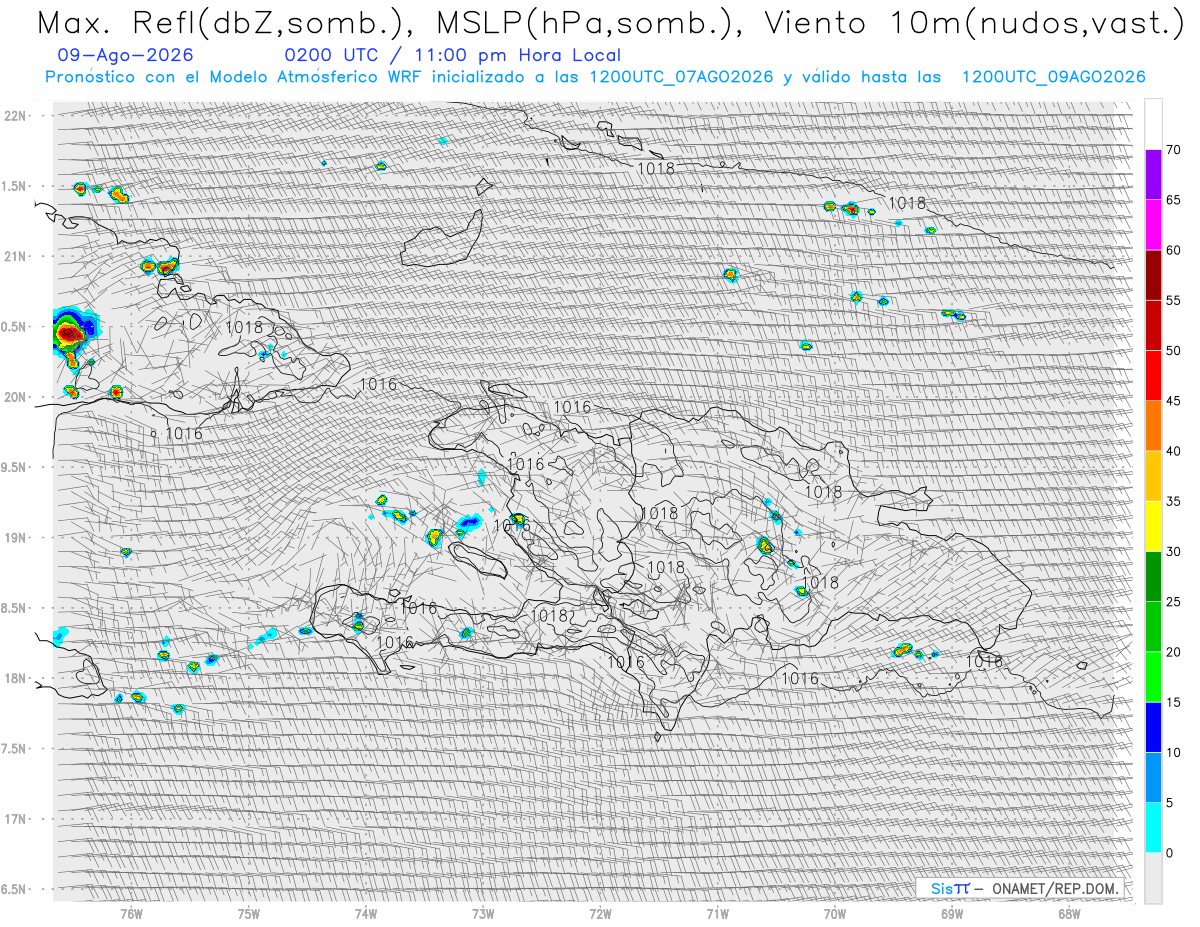
Task: Click the colorbar scale label "45"
Action: pos(1173,401)
